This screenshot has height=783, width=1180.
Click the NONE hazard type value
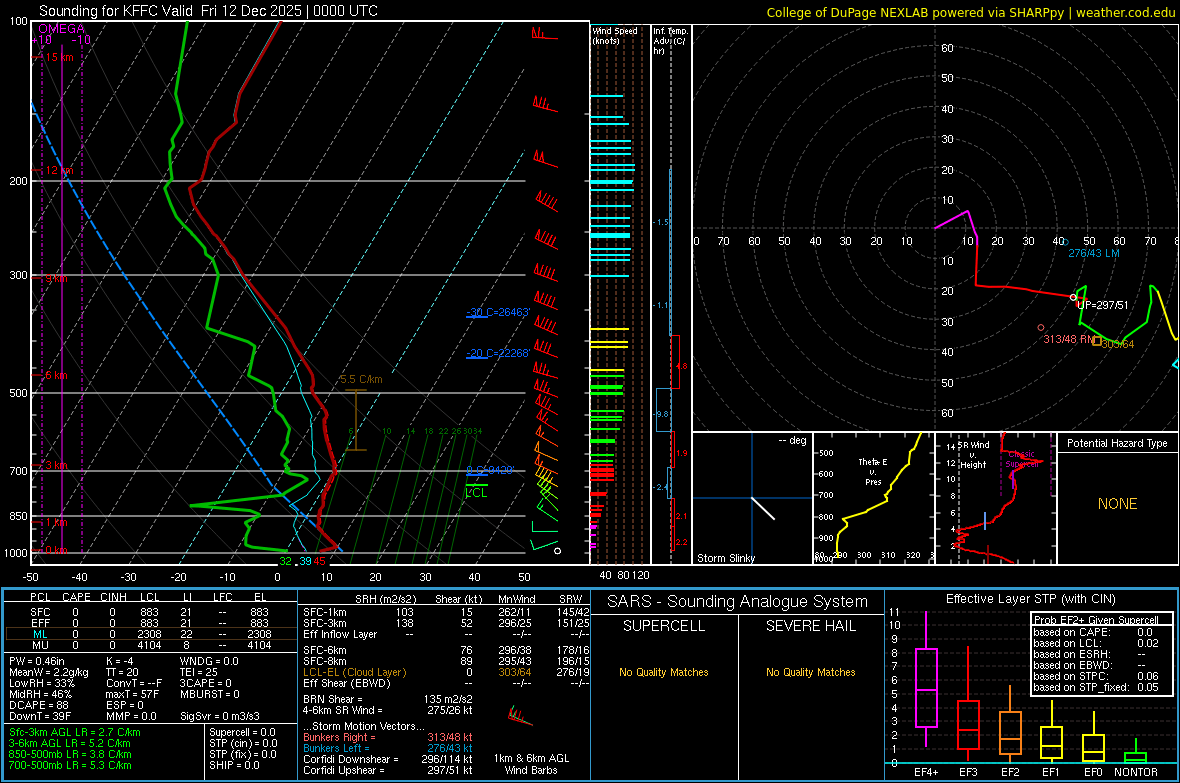coord(1118,504)
